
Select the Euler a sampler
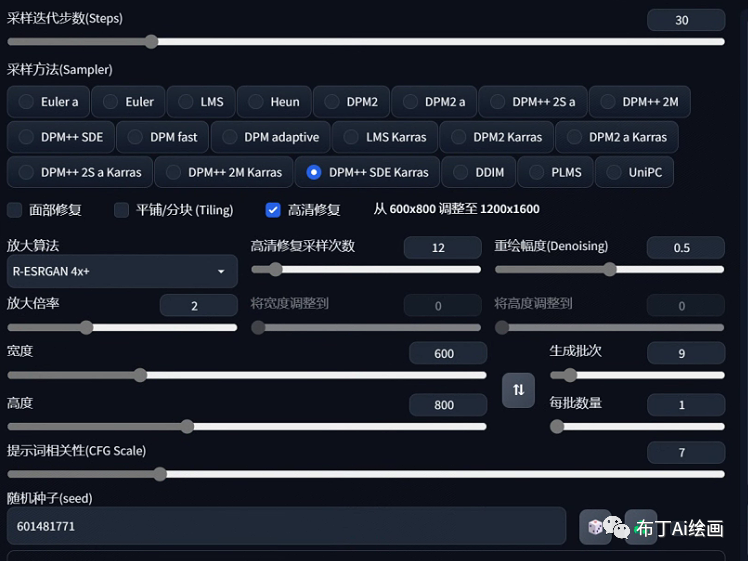coord(49,102)
